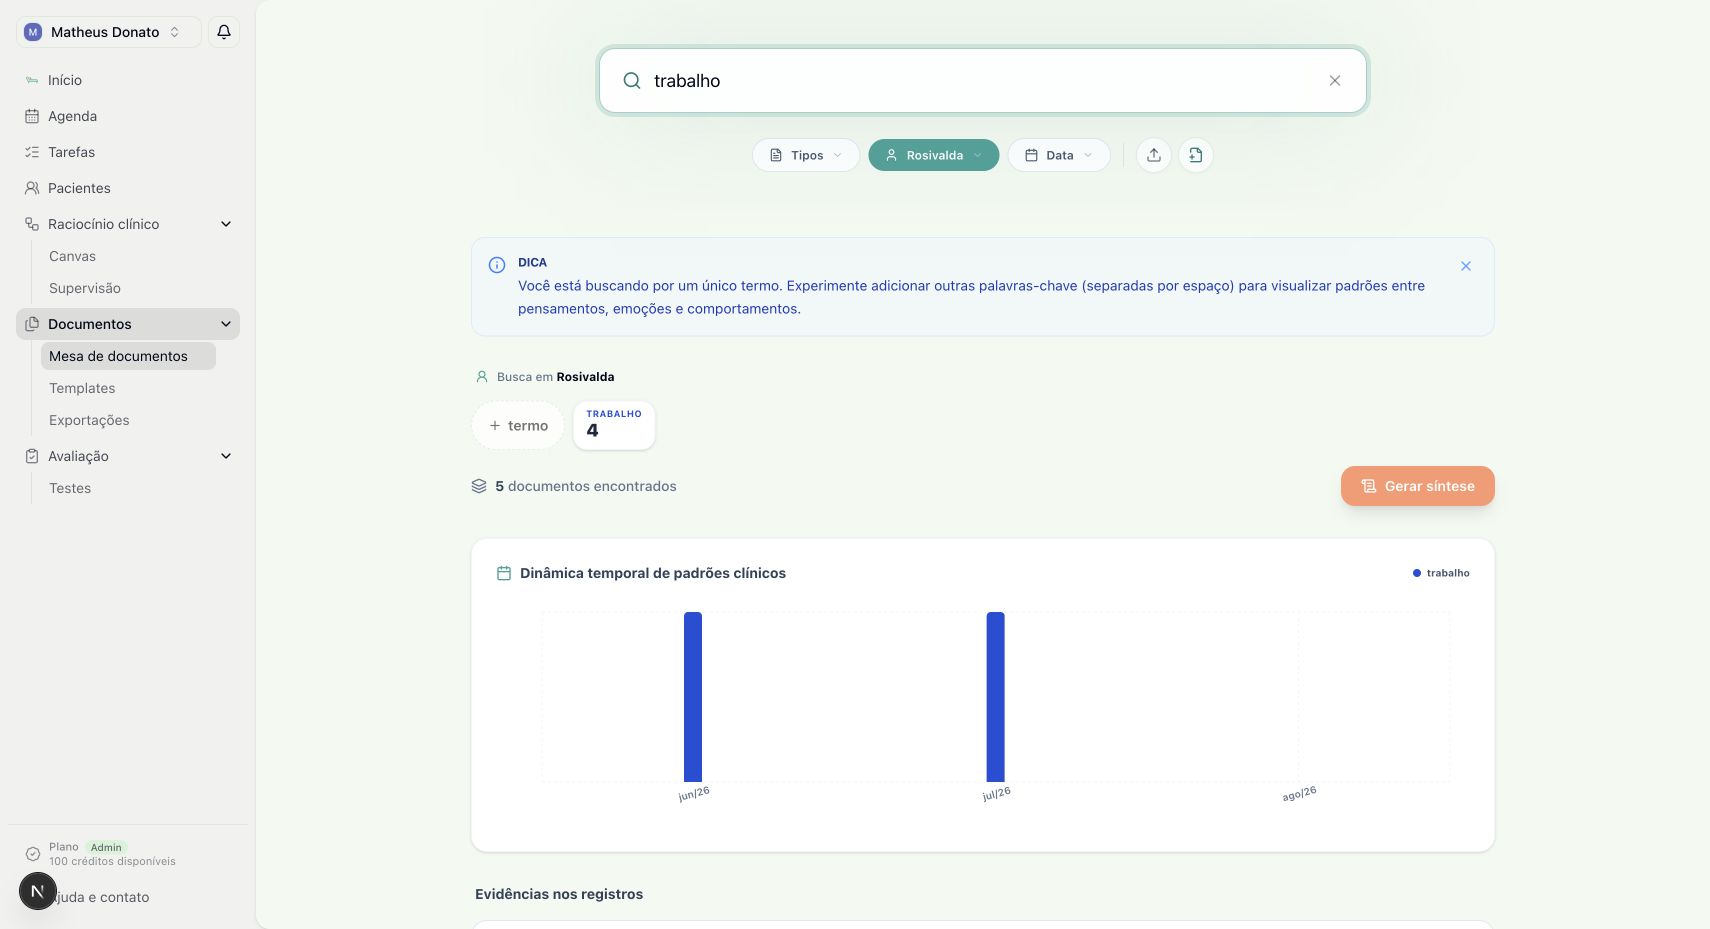Clear the search field with the X
1710x929 pixels.
click(1335, 81)
